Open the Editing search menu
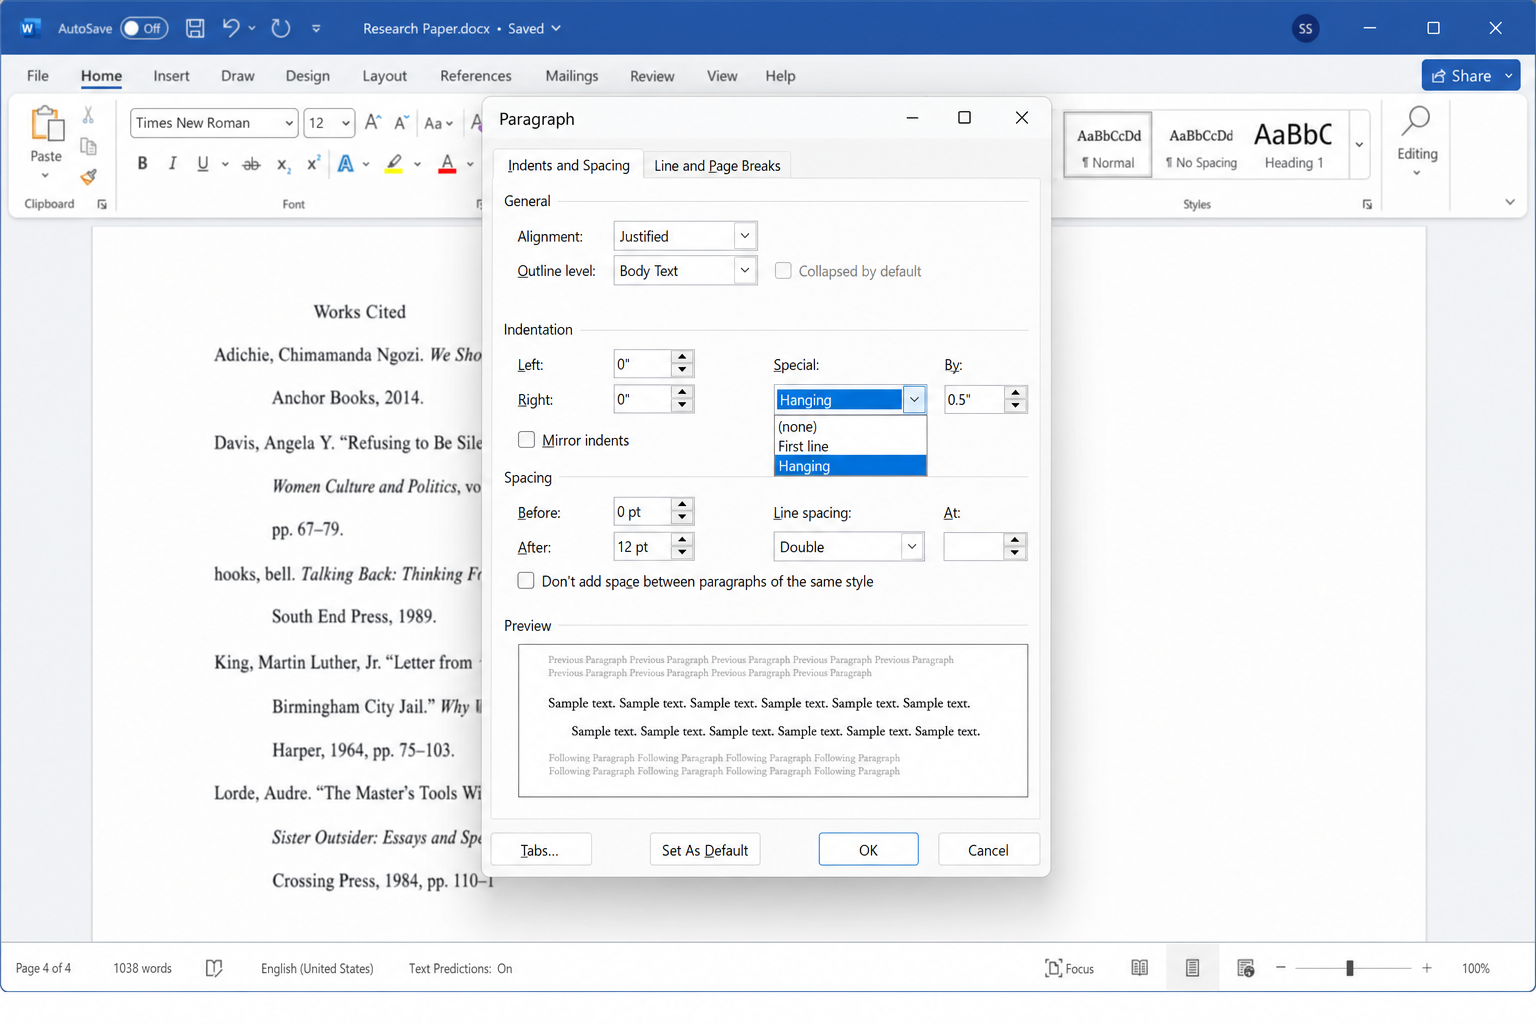Screen dimensions: 1536x1024 click(x=1417, y=141)
